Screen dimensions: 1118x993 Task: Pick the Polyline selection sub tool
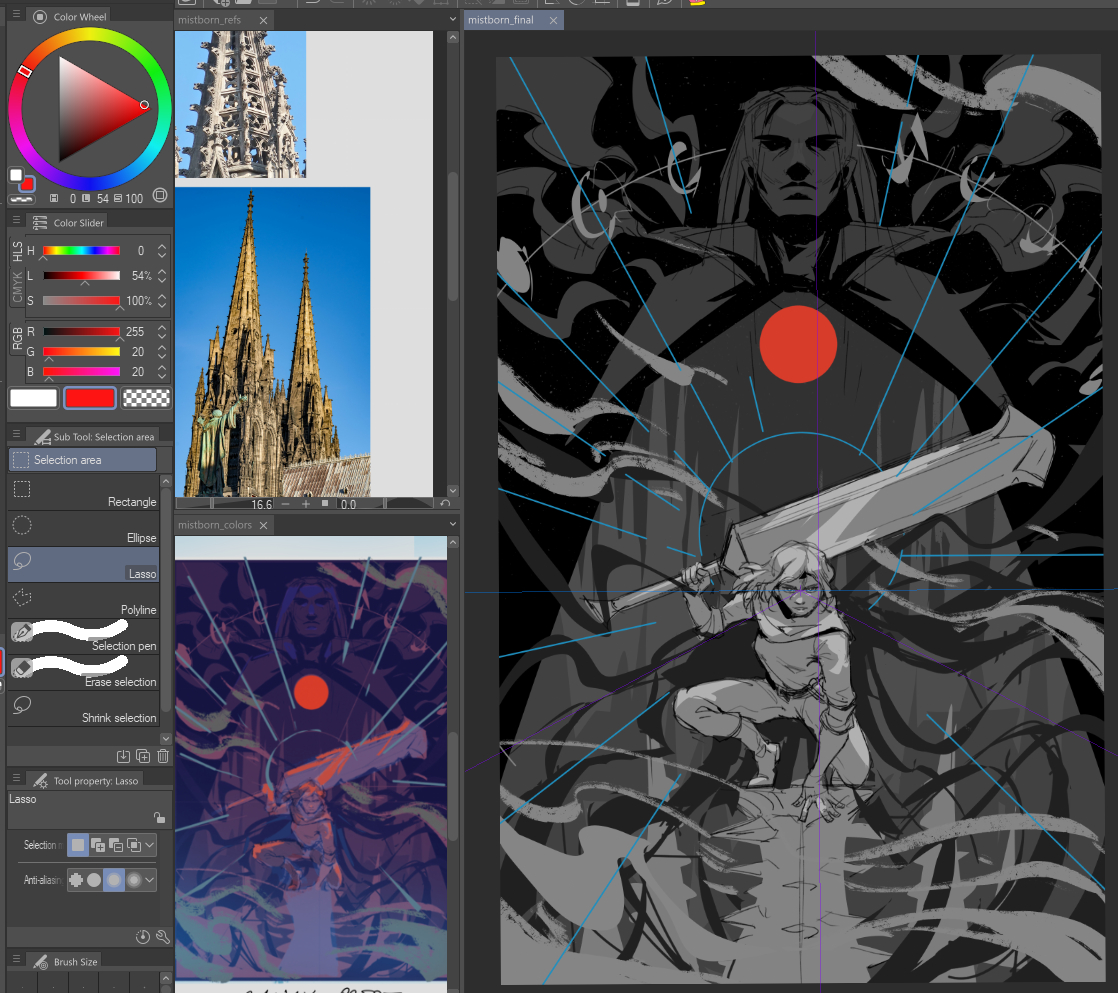83,598
